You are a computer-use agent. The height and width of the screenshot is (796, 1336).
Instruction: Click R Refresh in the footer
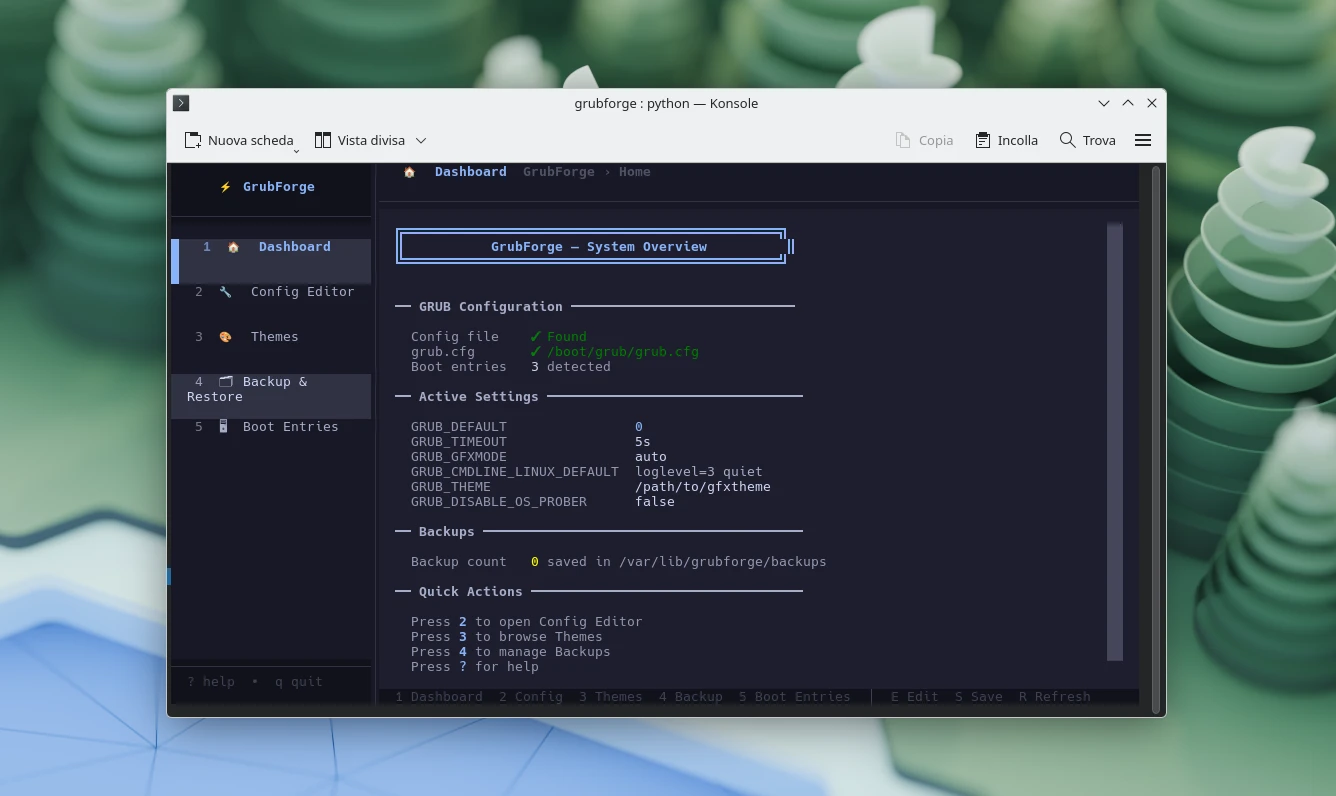[1054, 697]
